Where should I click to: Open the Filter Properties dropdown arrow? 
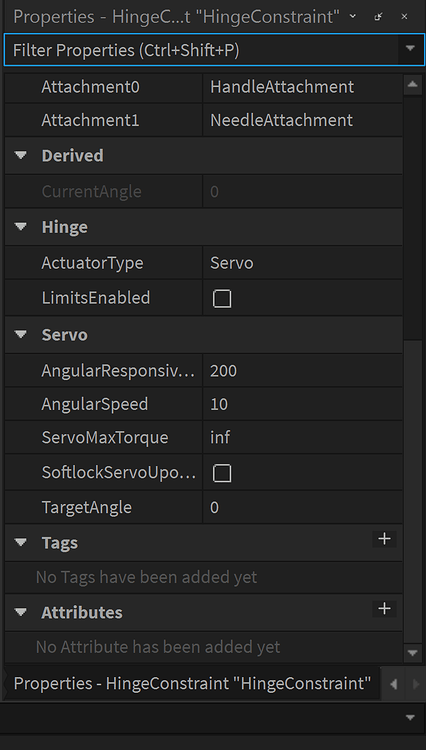(x=410, y=49)
